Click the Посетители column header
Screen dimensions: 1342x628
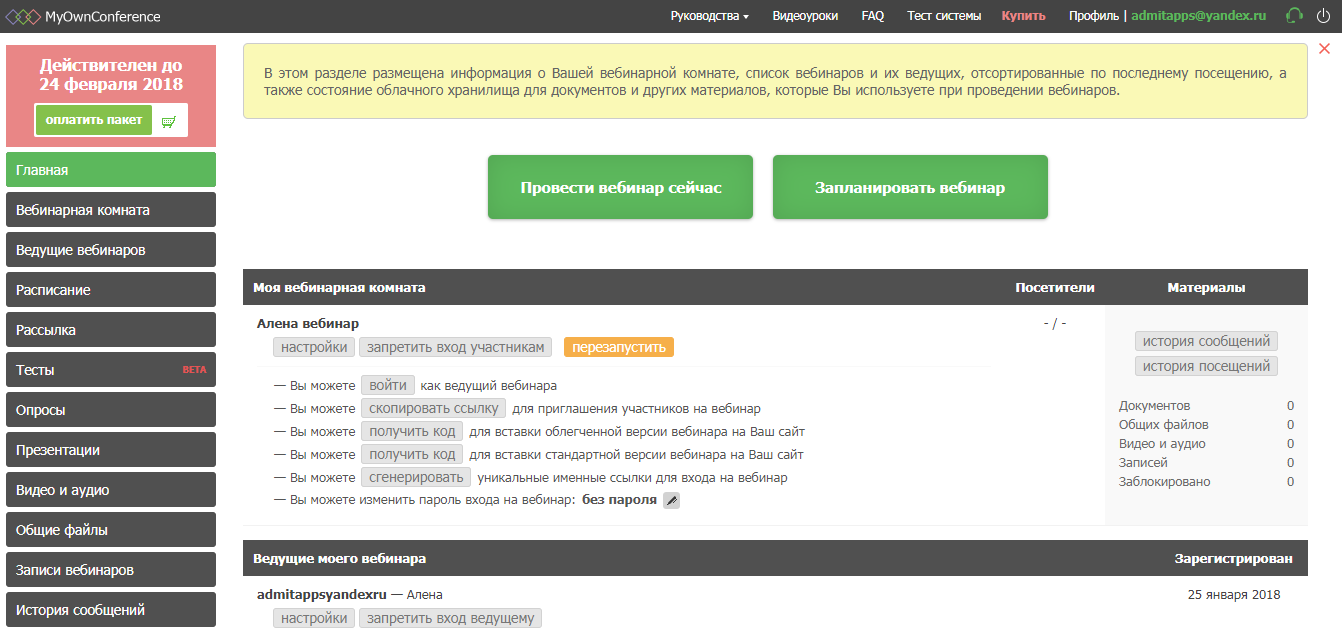1055,287
